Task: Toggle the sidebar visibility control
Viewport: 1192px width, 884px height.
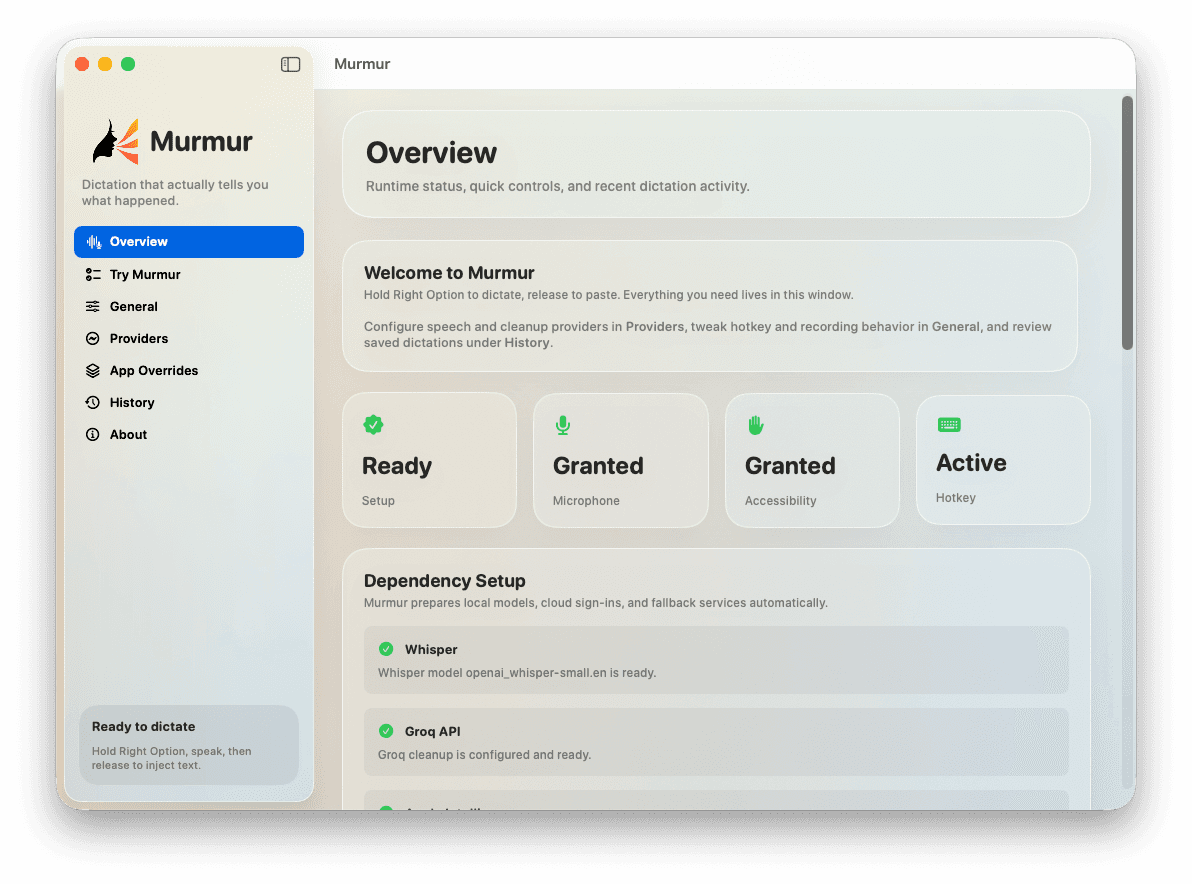Action: click(290, 64)
